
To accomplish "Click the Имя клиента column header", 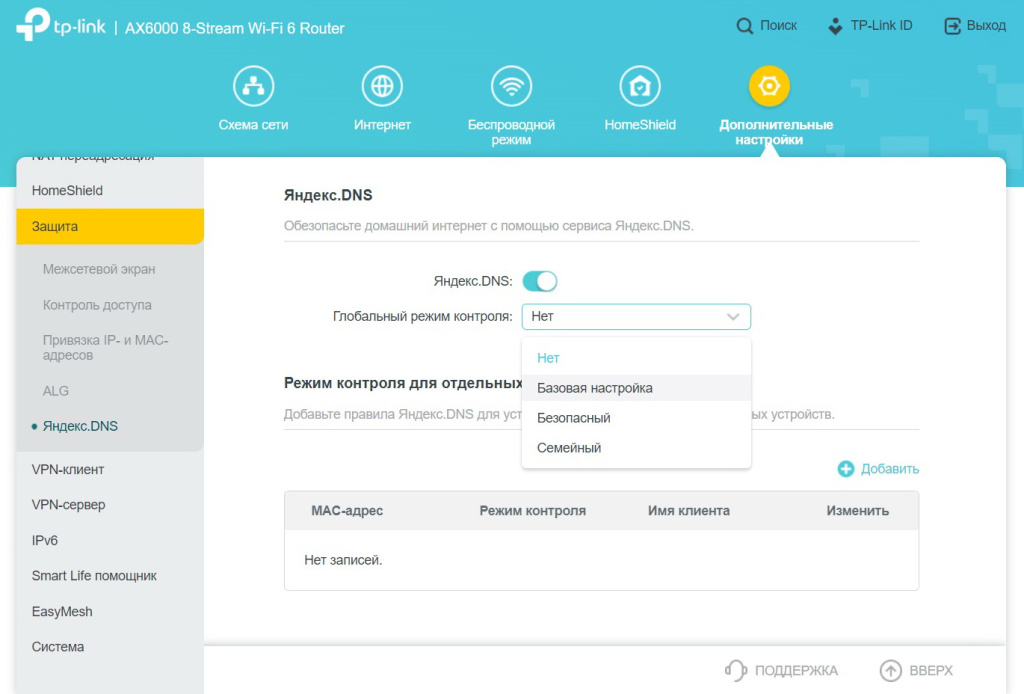I will click(x=689, y=511).
